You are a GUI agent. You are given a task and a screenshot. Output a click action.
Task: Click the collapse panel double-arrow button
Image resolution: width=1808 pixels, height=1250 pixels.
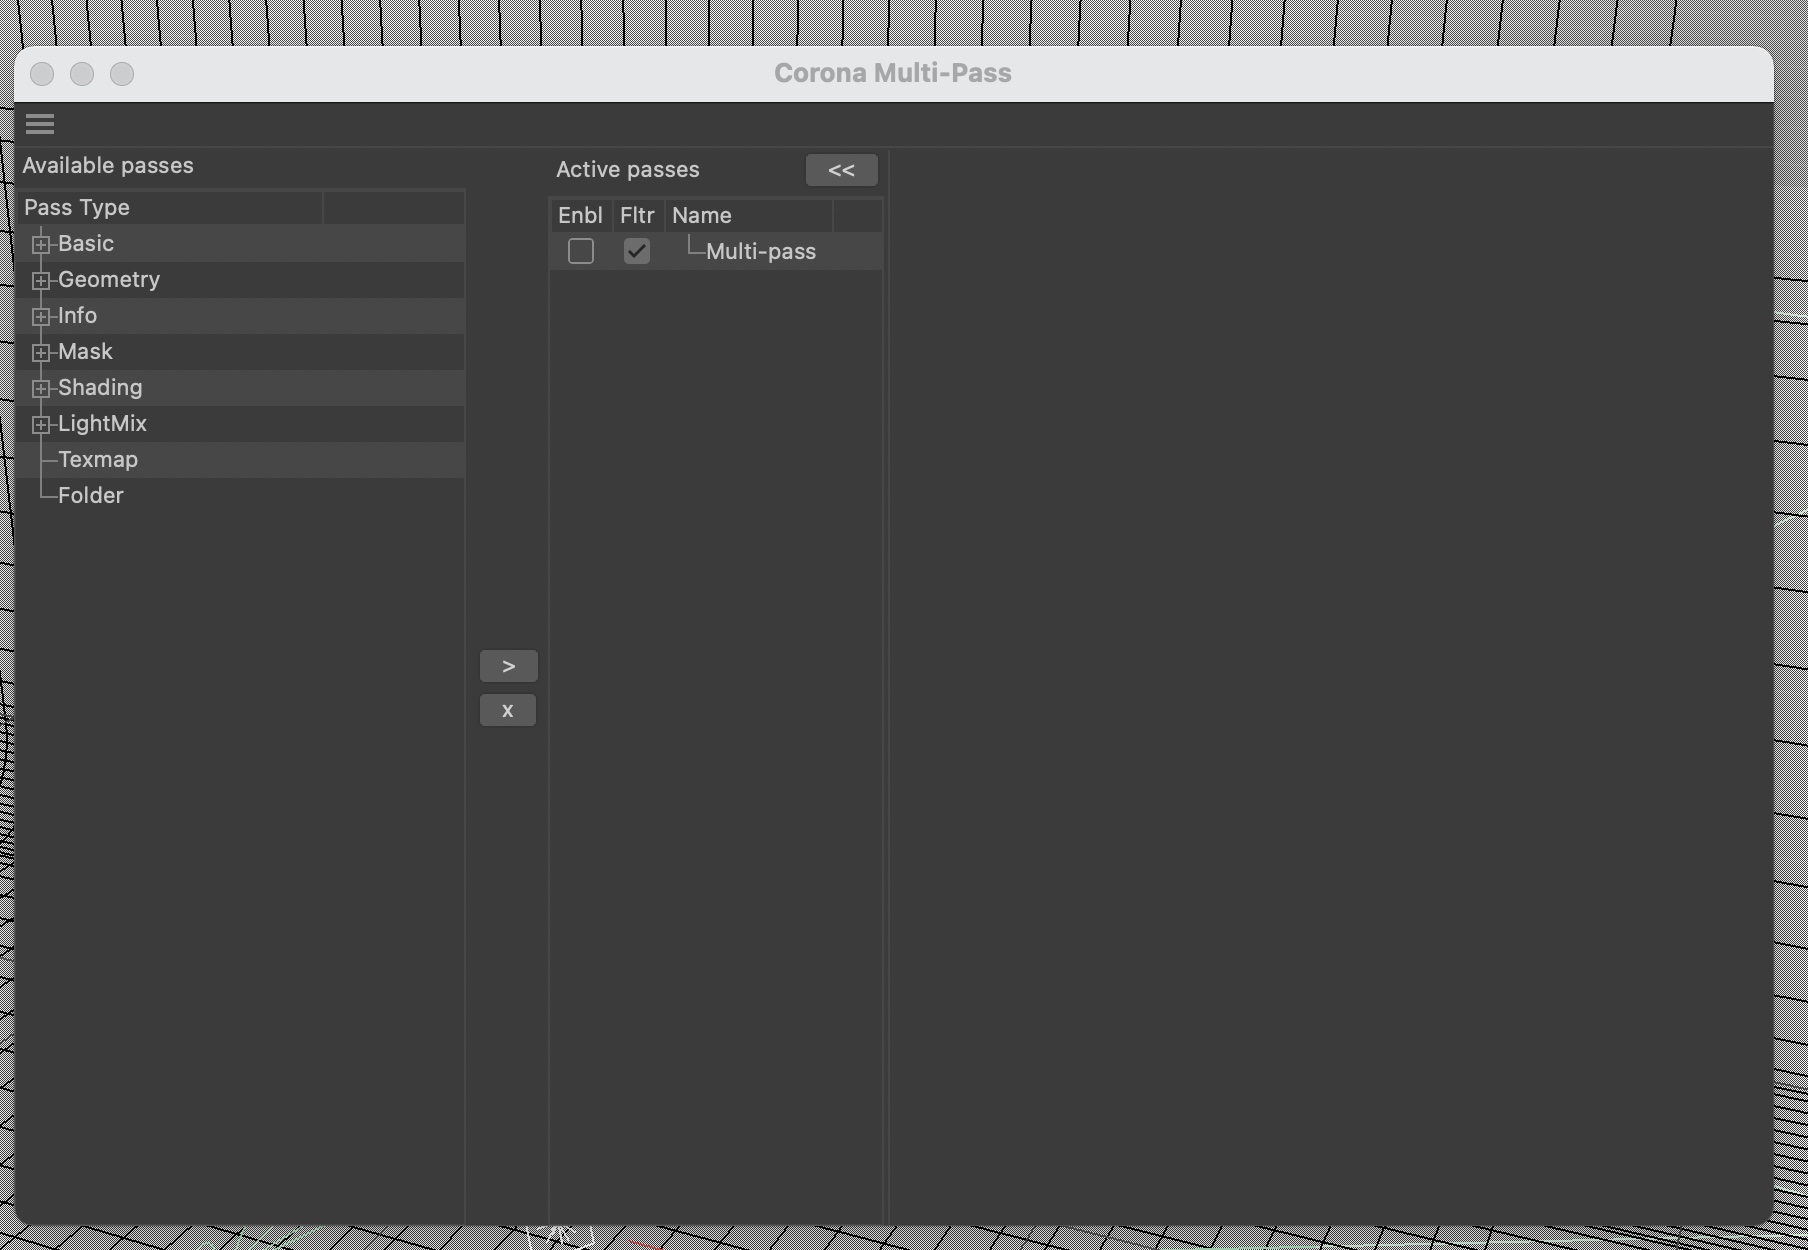(x=841, y=170)
